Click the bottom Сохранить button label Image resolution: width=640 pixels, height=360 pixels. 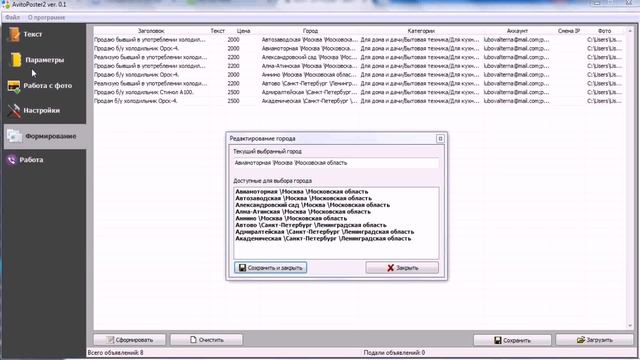[517, 340]
